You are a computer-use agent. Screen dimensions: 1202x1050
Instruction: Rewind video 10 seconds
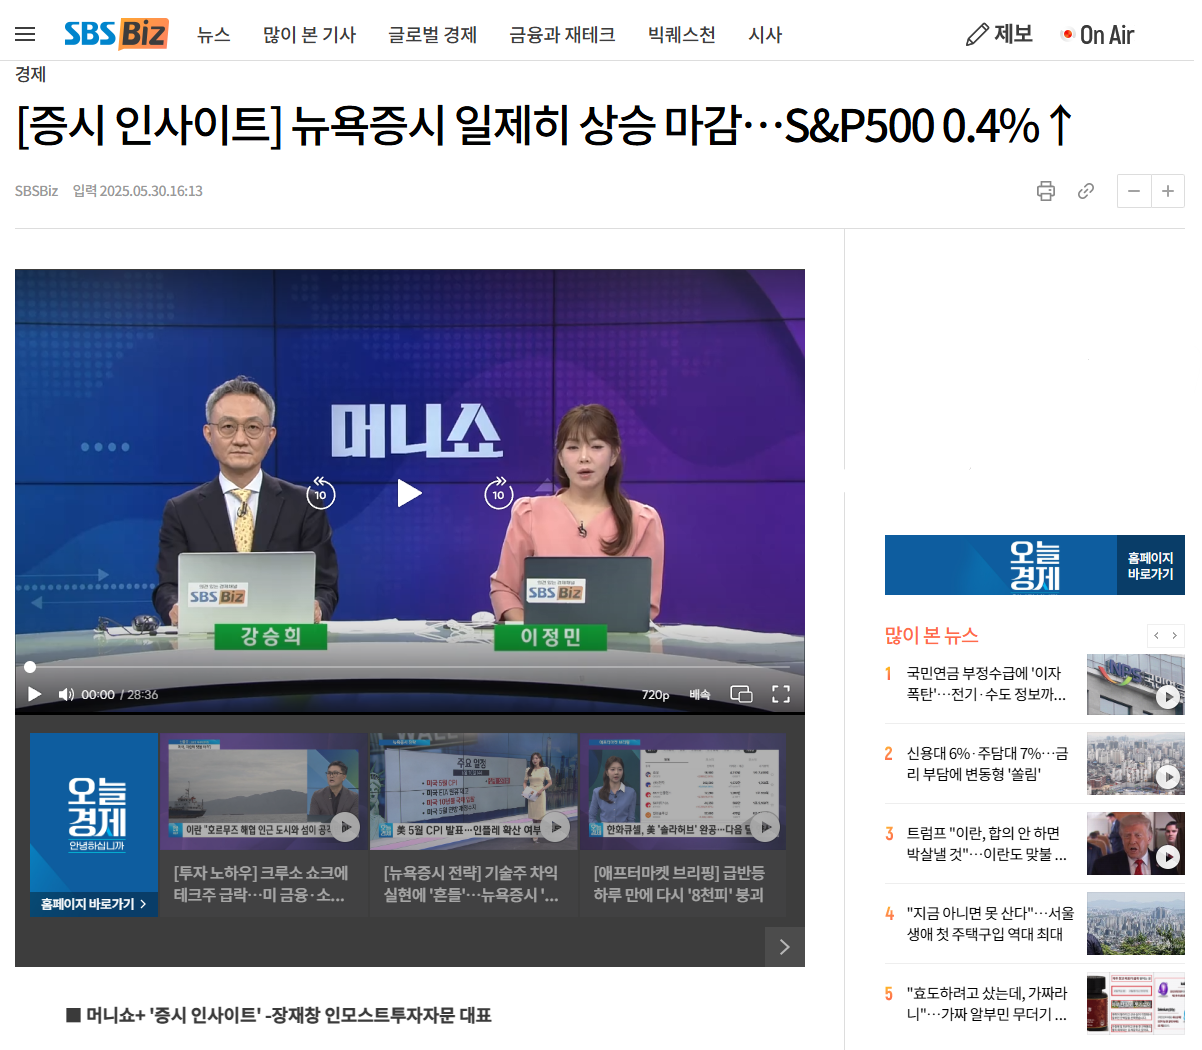click(320, 492)
